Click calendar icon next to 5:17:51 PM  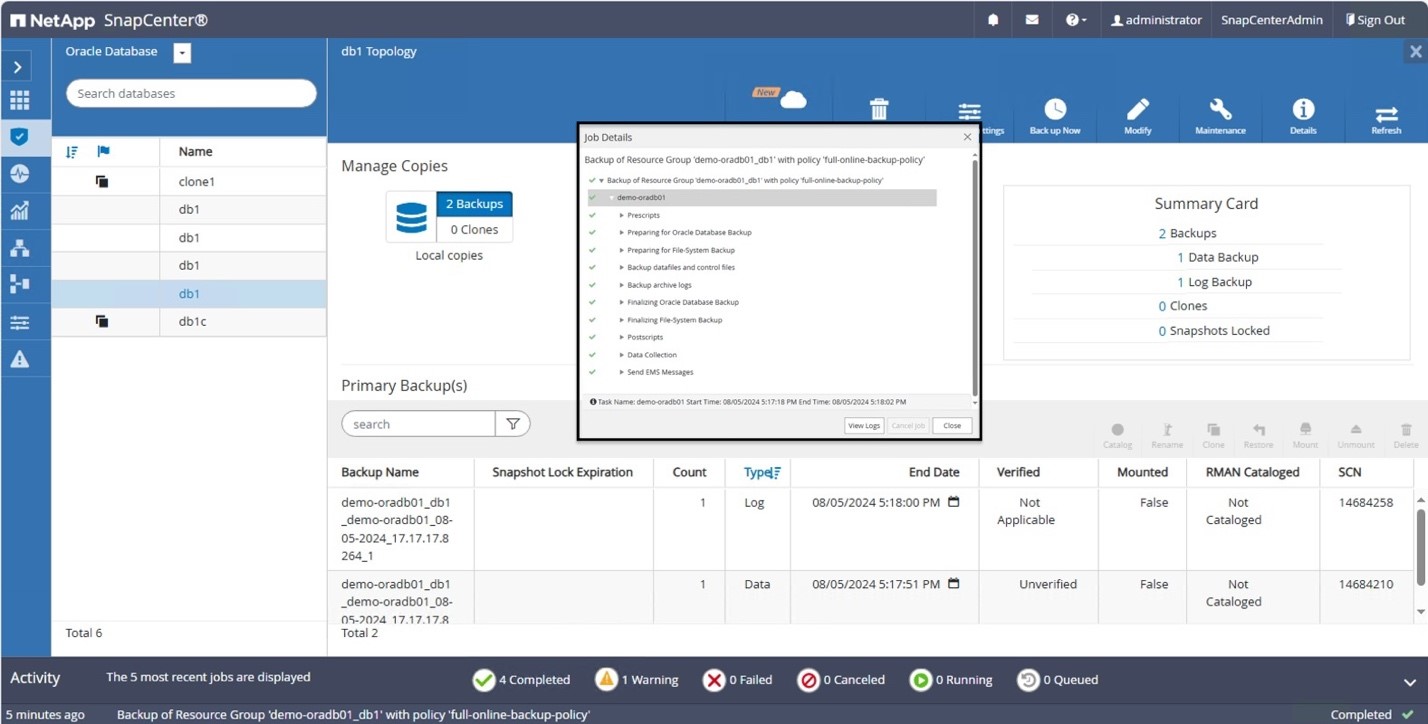(953, 584)
